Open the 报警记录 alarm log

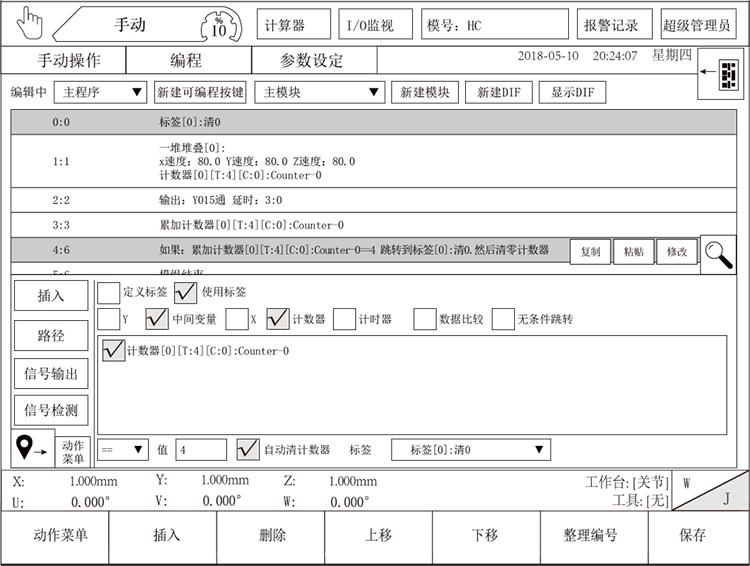612,25
